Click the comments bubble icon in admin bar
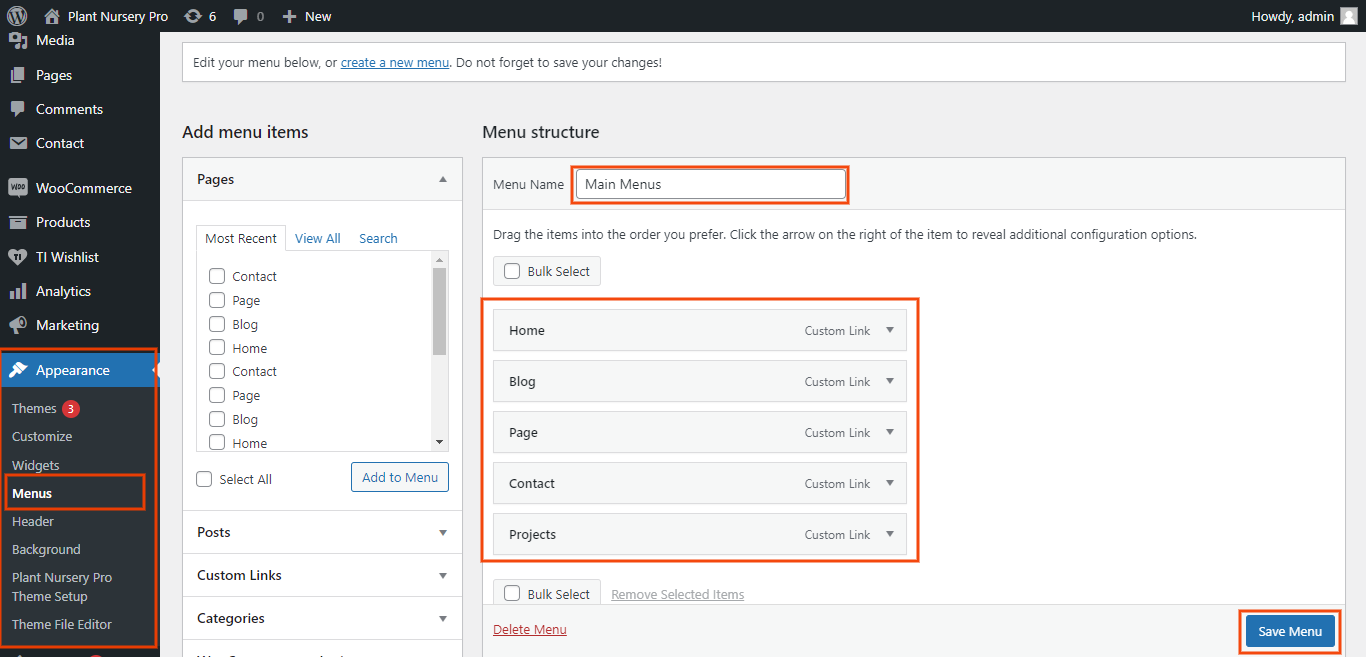The width and height of the screenshot is (1366, 657). click(241, 16)
